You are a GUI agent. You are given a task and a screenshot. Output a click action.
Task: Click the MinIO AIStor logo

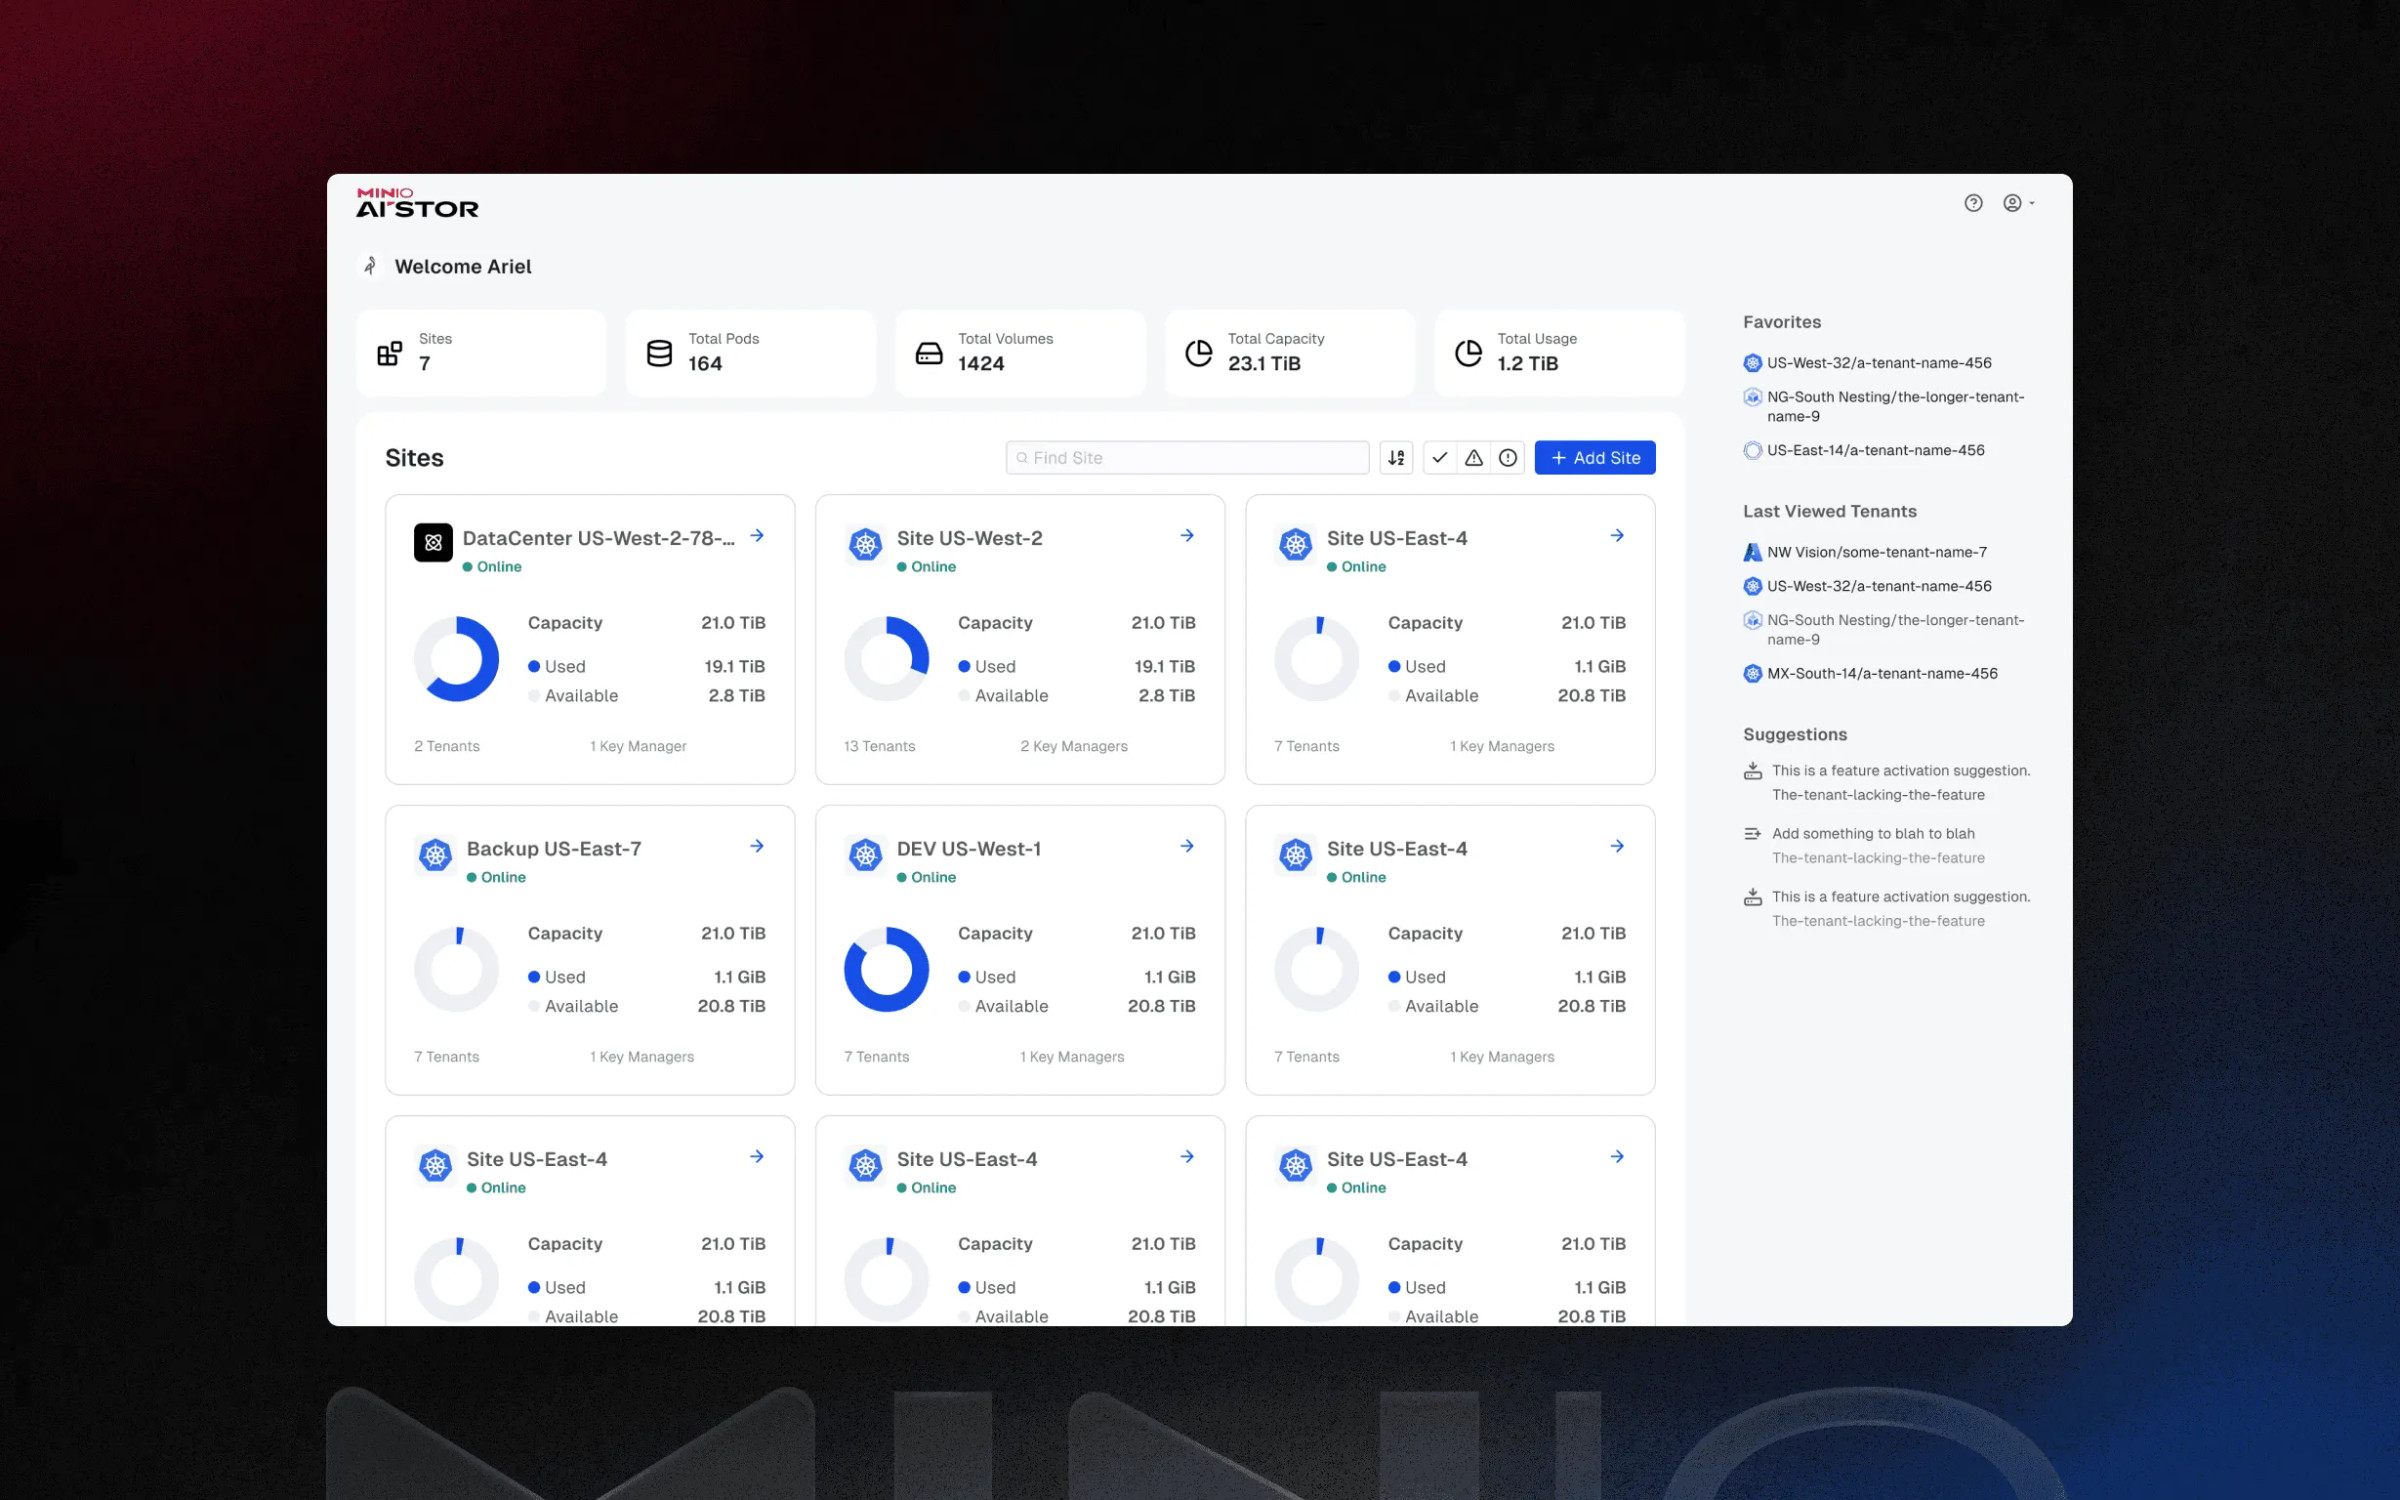[x=417, y=203]
